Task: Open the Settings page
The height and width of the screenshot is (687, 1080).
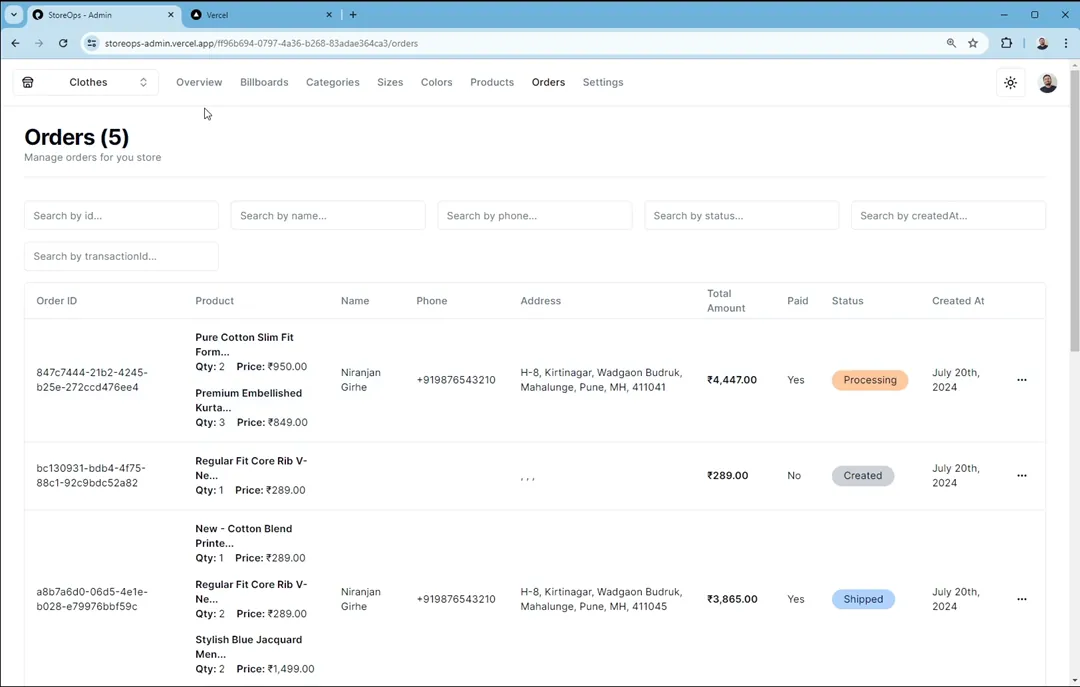Action: click(x=603, y=82)
